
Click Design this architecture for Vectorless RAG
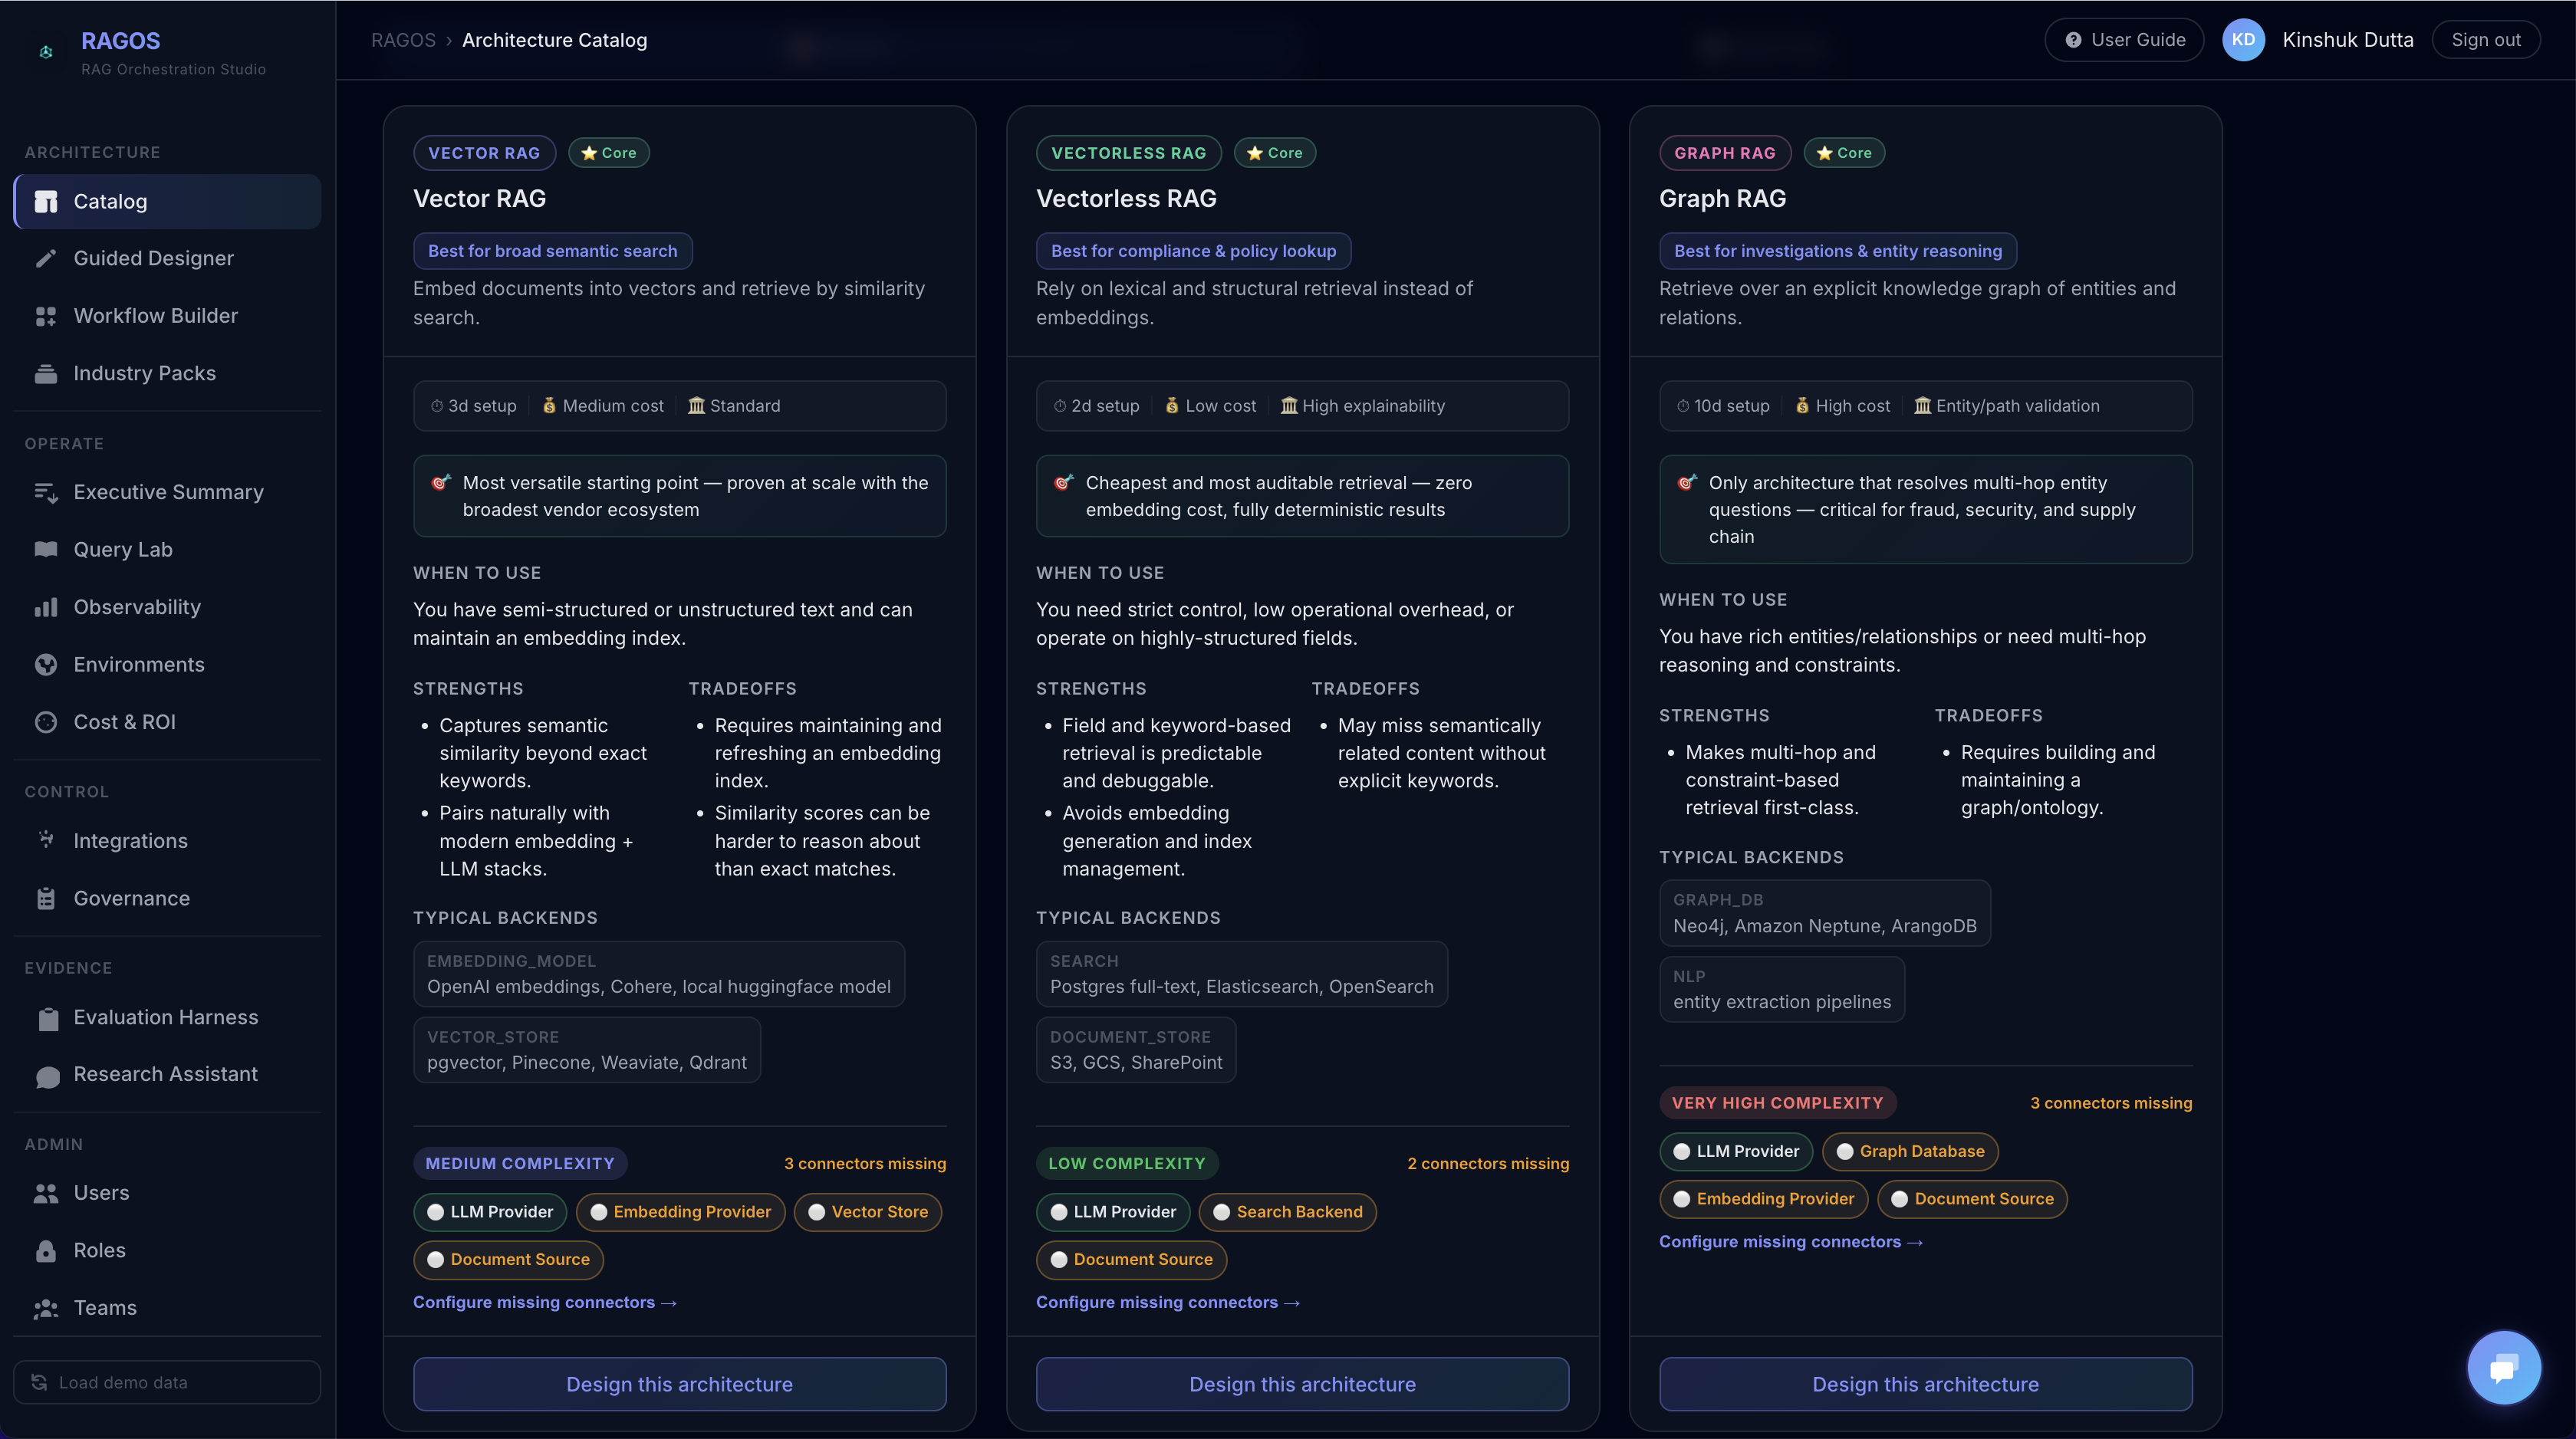pyautogui.click(x=1302, y=1384)
